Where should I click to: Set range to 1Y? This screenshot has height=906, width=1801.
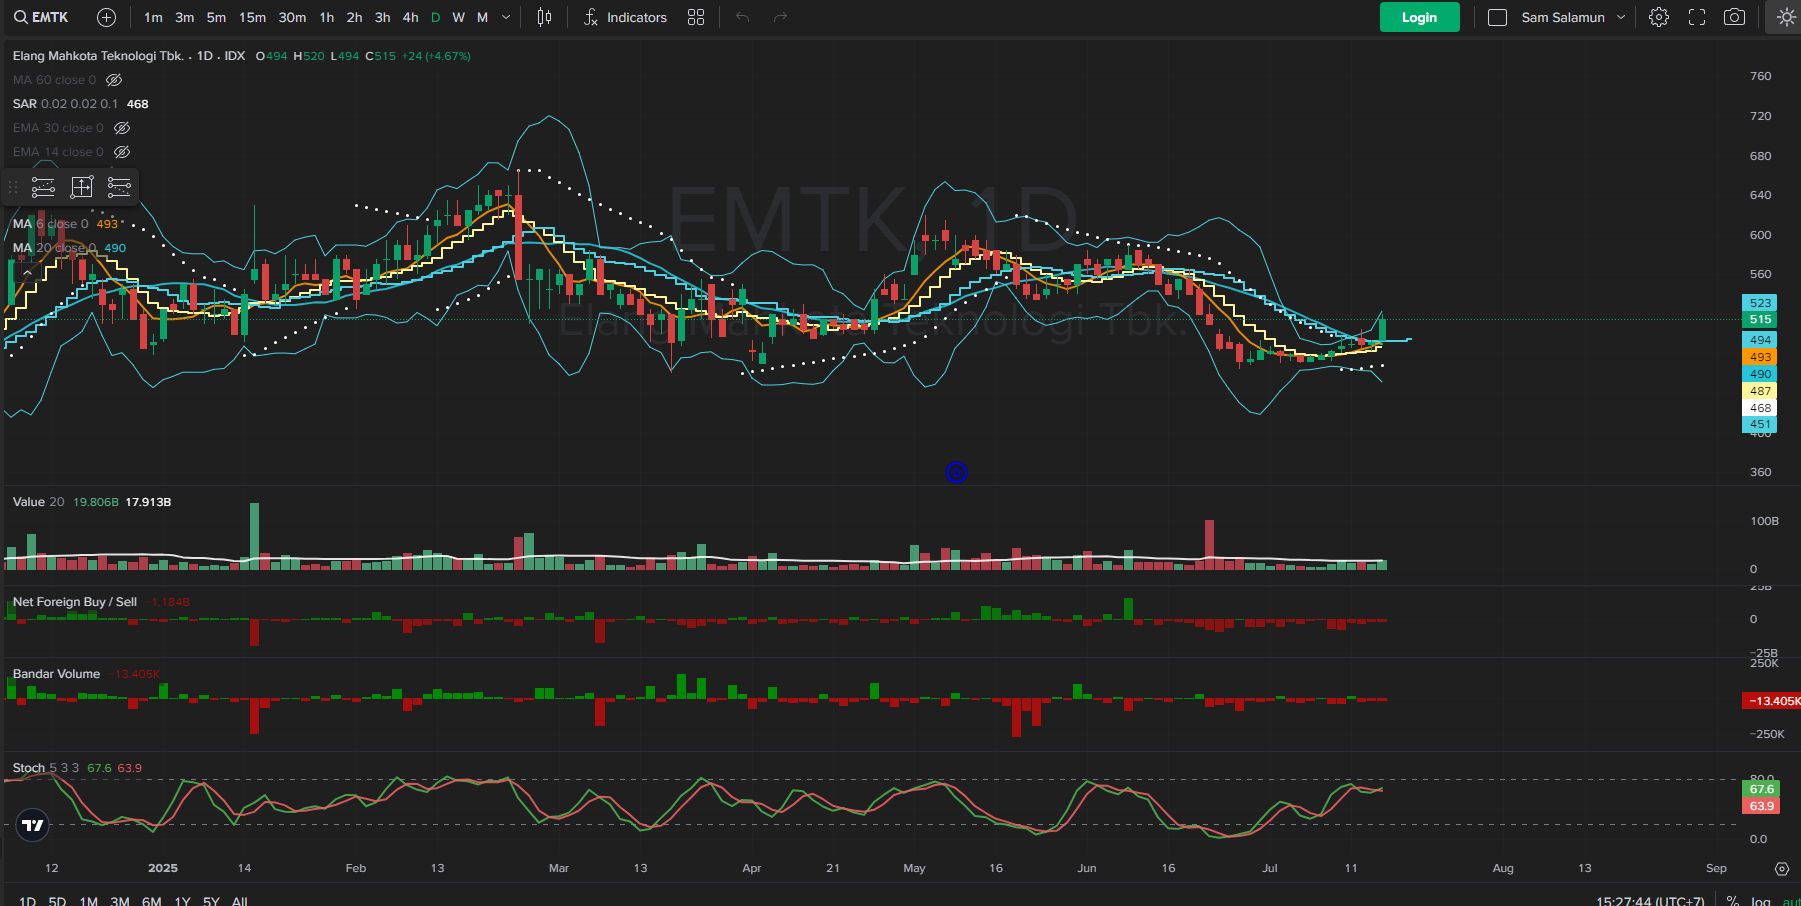tap(182, 900)
